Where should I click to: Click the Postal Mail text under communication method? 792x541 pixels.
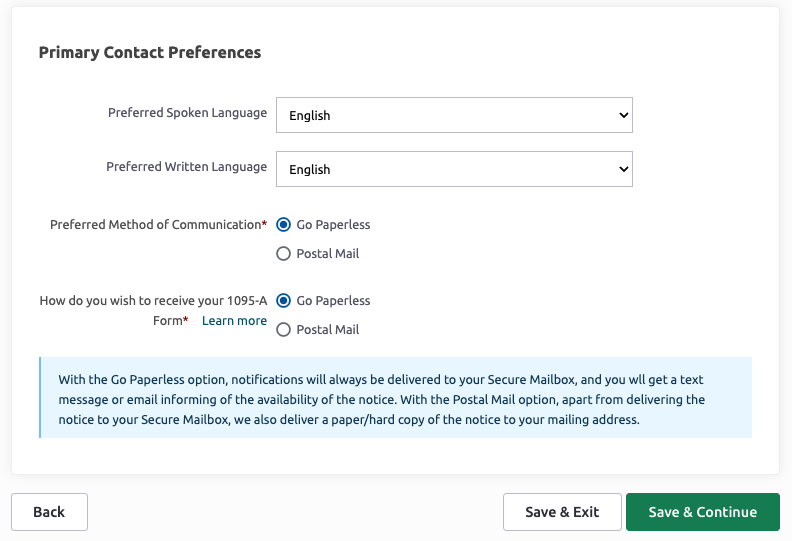click(x=328, y=254)
